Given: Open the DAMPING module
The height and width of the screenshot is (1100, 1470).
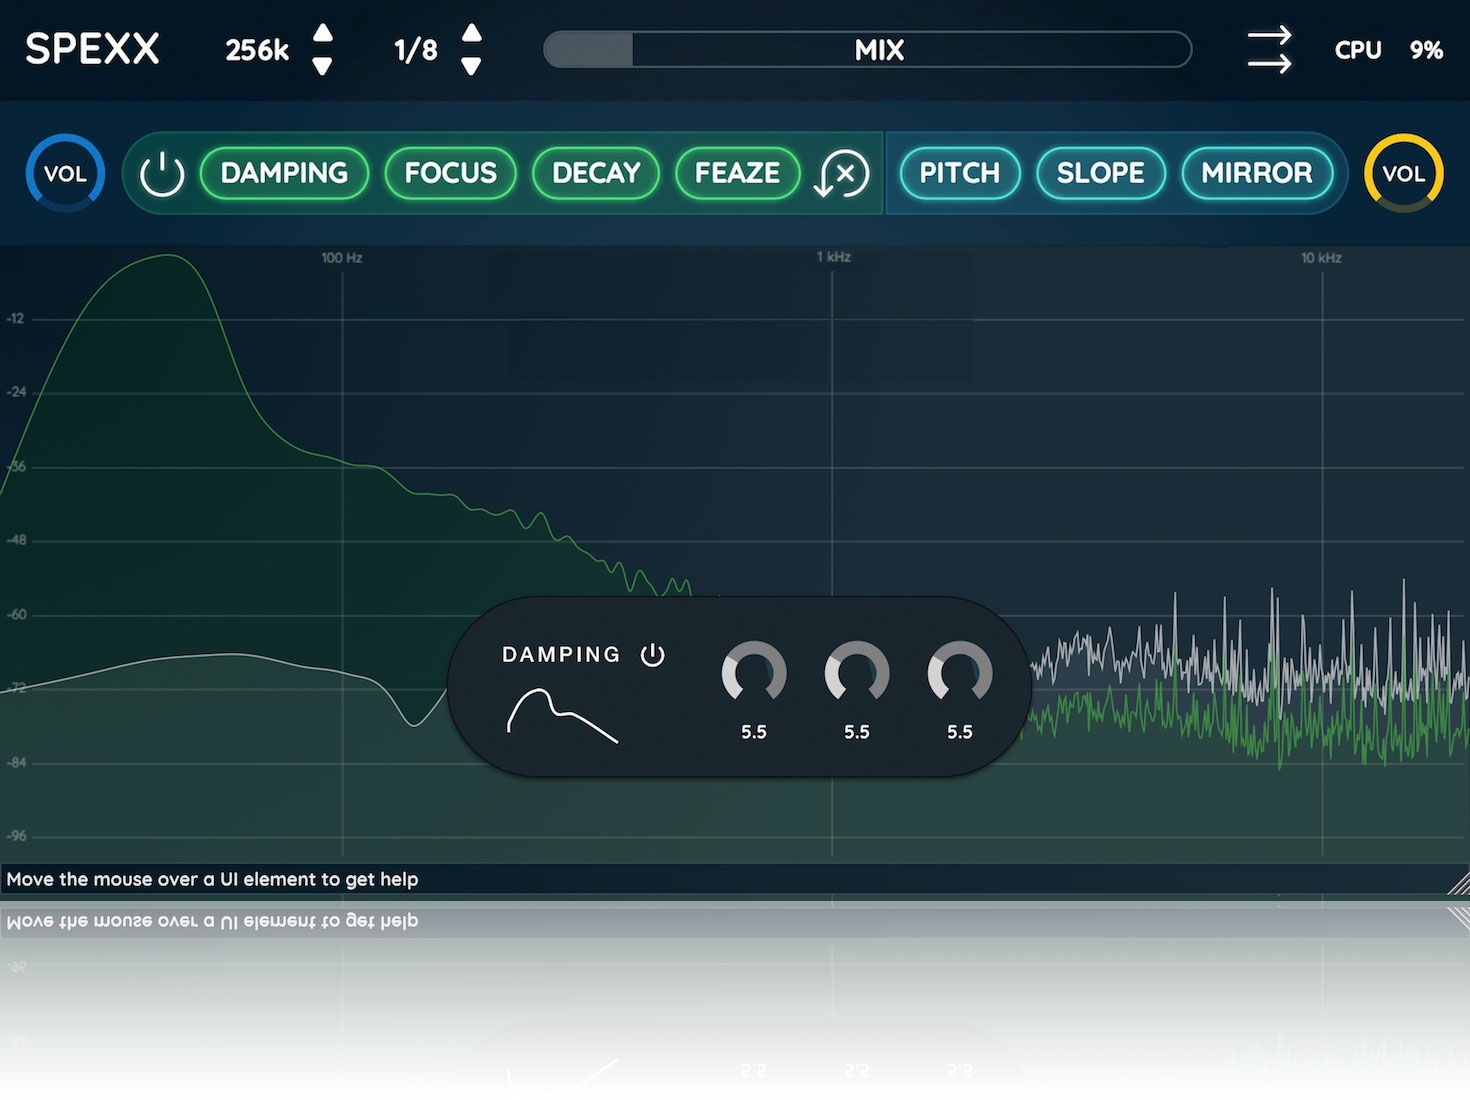Looking at the screenshot, I should (284, 173).
